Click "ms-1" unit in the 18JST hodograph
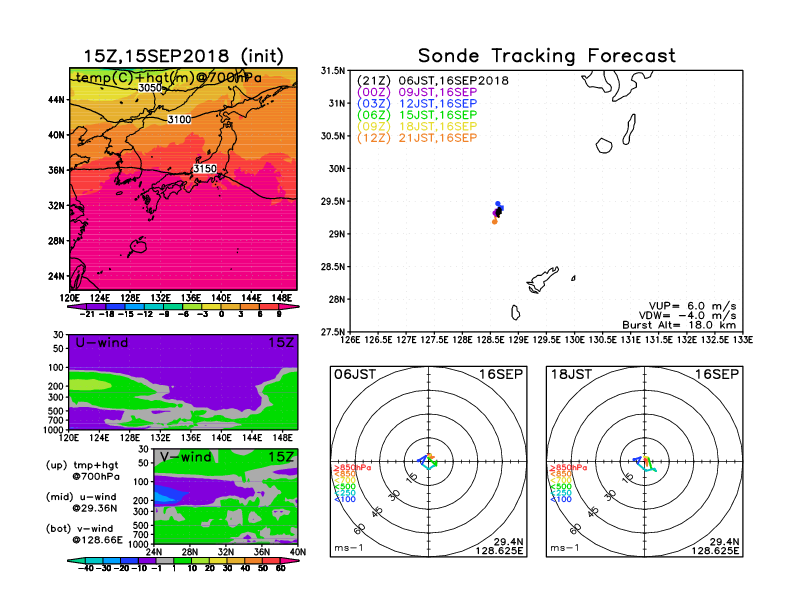 pyautogui.click(x=565, y=548)
